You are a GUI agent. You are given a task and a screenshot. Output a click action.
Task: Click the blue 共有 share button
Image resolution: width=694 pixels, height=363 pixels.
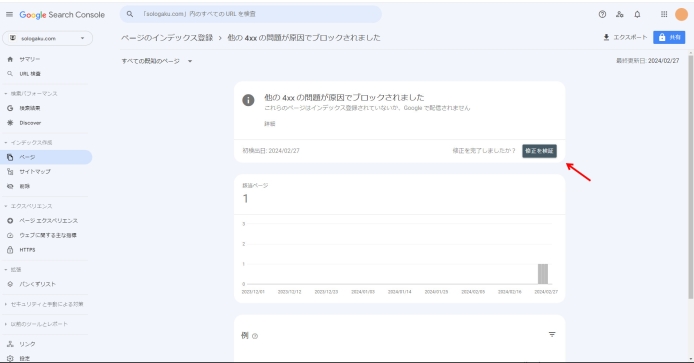(669, 37)
